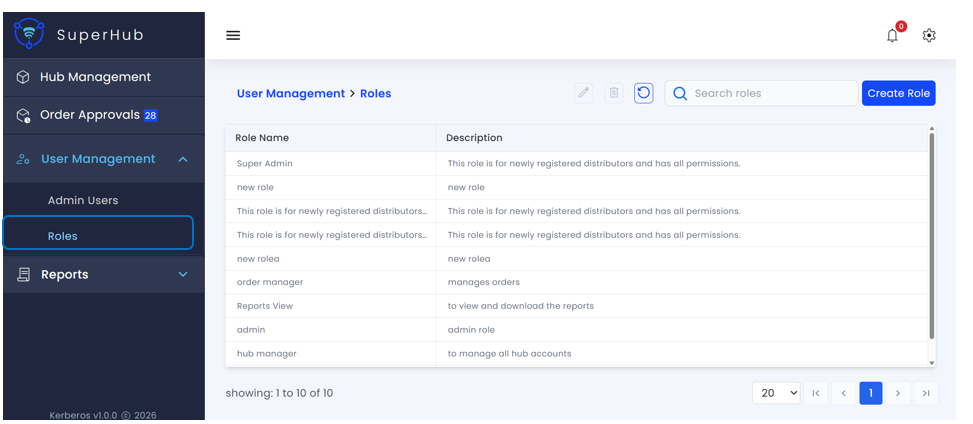Click the refresh roles icon
This screenshot has height=424, width=973.
point(644,93)
